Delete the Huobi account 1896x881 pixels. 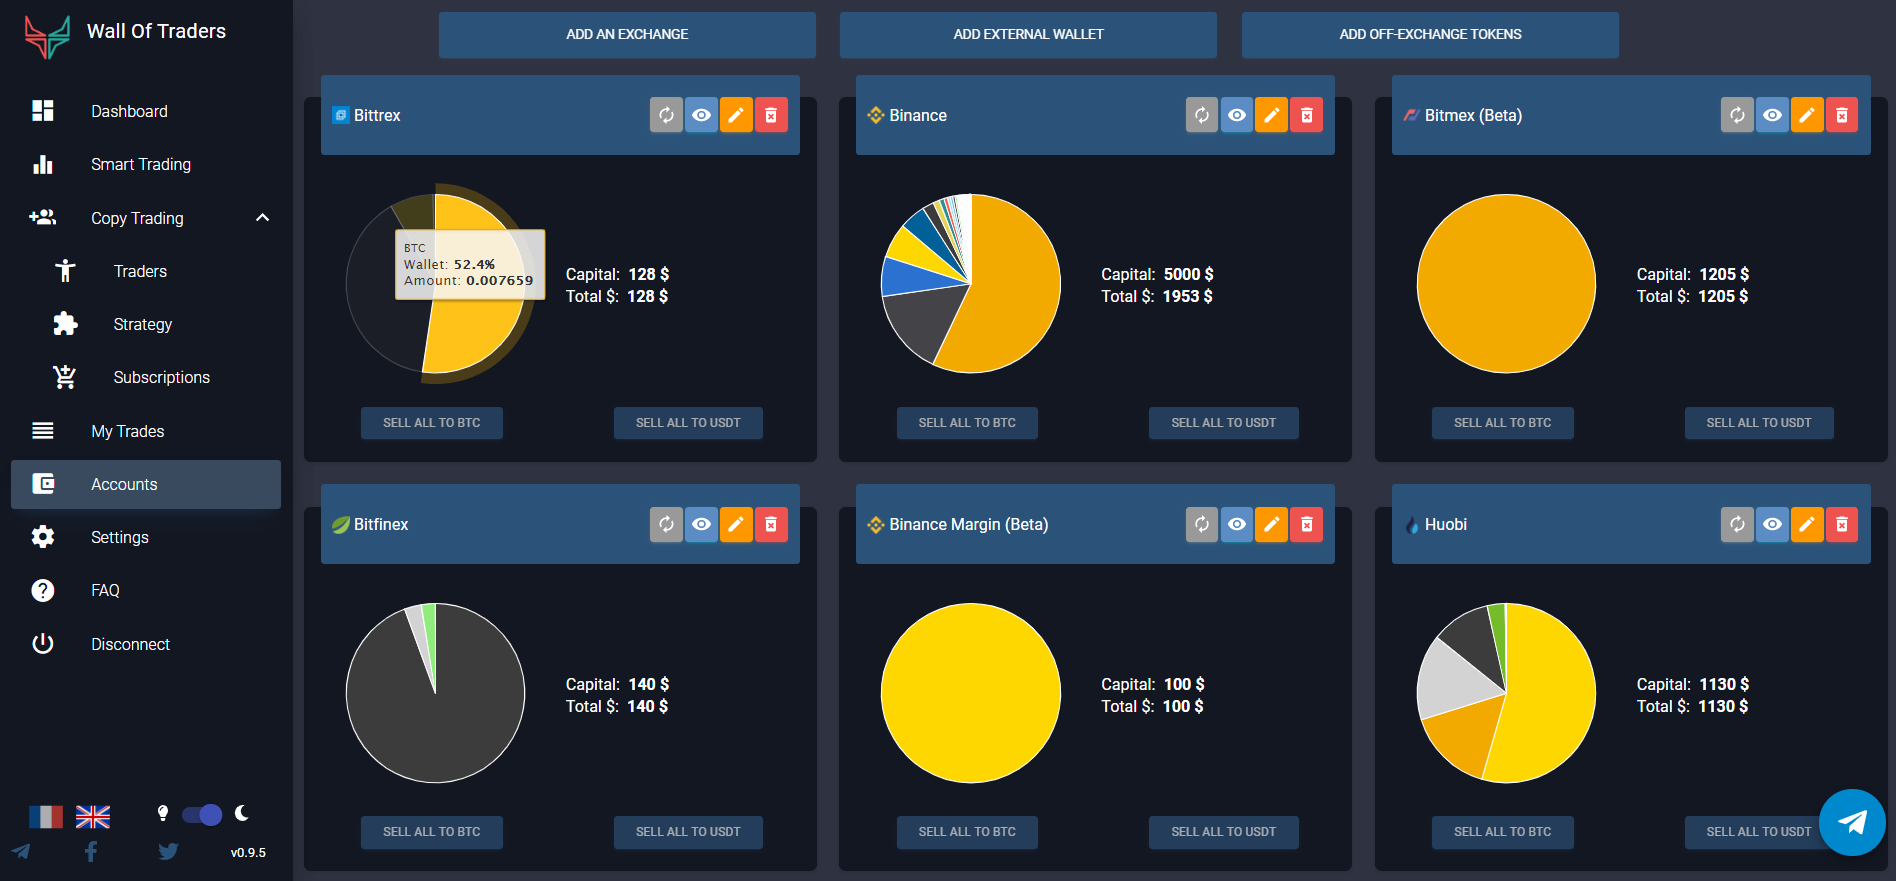pyautogui.click(x=1842, y=524)
